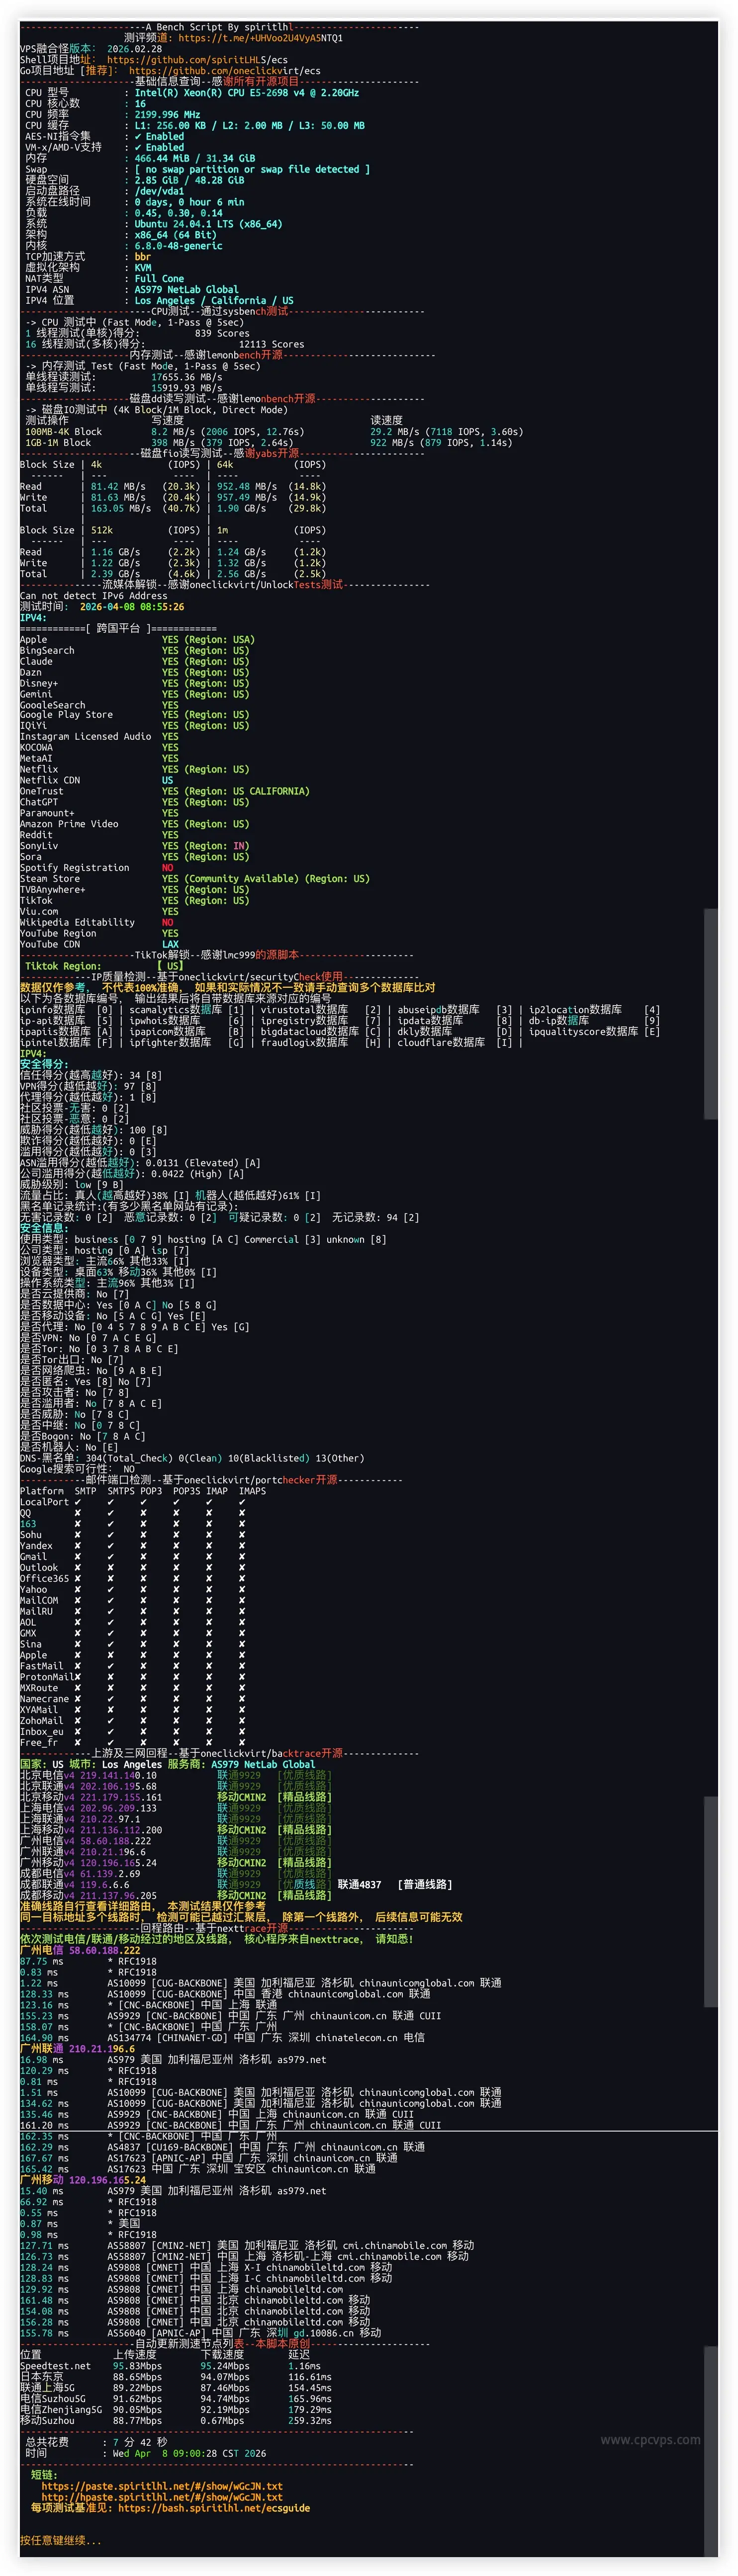Image resolution: width=738 pixels, height=2576 pixels.
Task: Select the Spotify Registration row
Action: [97, 869]
